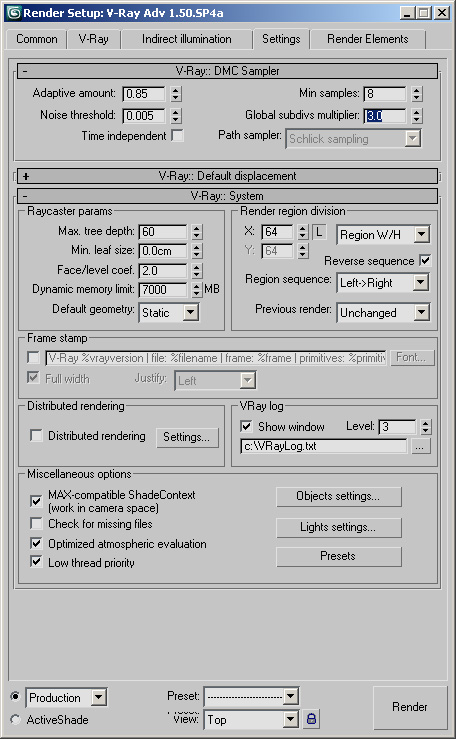456x739 pixels.
Task: Enable the Frame stamp checkbox
Action: [33, 358]
